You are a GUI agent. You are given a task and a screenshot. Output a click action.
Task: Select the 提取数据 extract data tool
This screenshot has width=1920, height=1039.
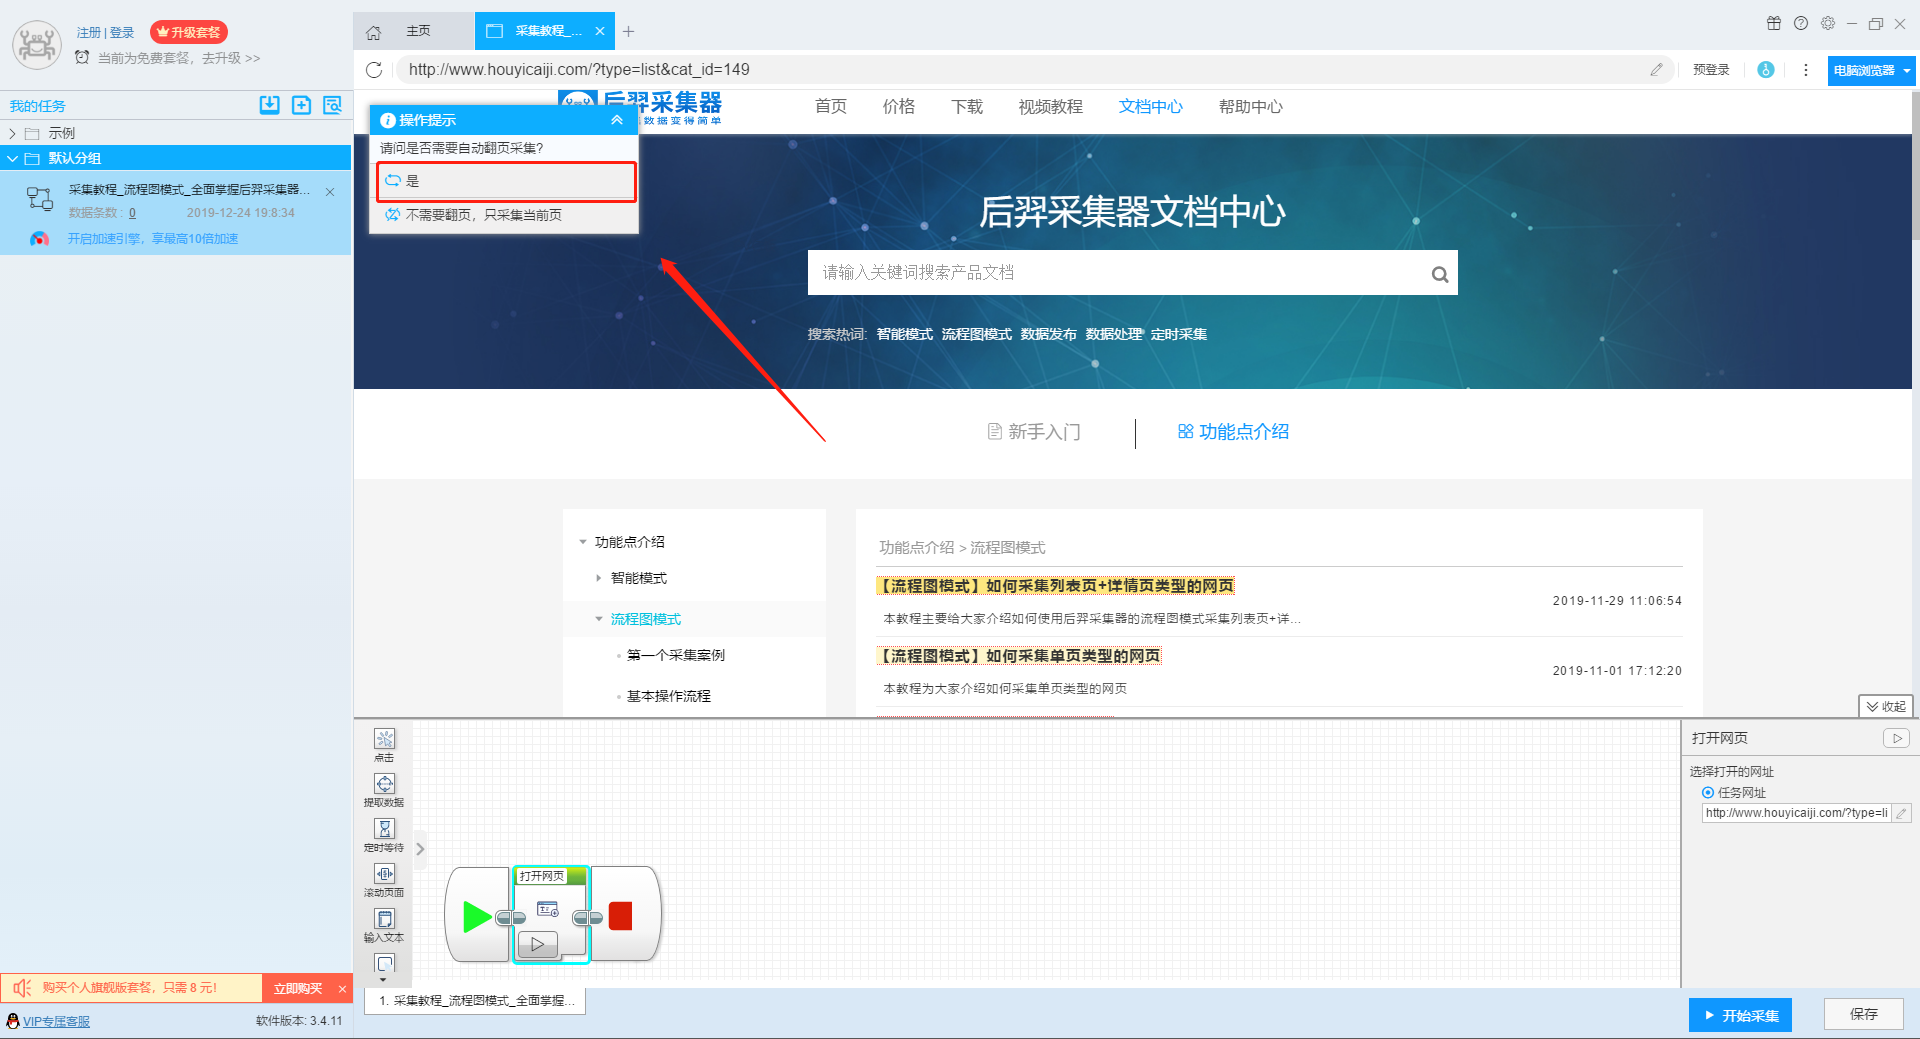[x=384, y=790]
